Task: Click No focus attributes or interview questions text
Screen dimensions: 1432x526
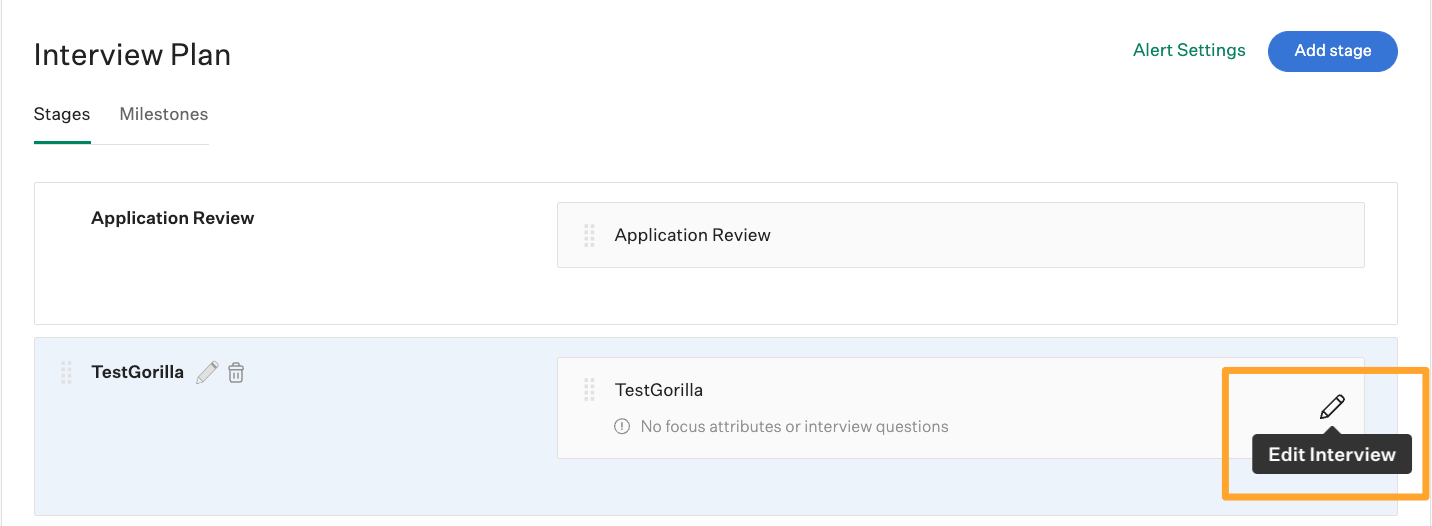Action: (x=794, y=426)
